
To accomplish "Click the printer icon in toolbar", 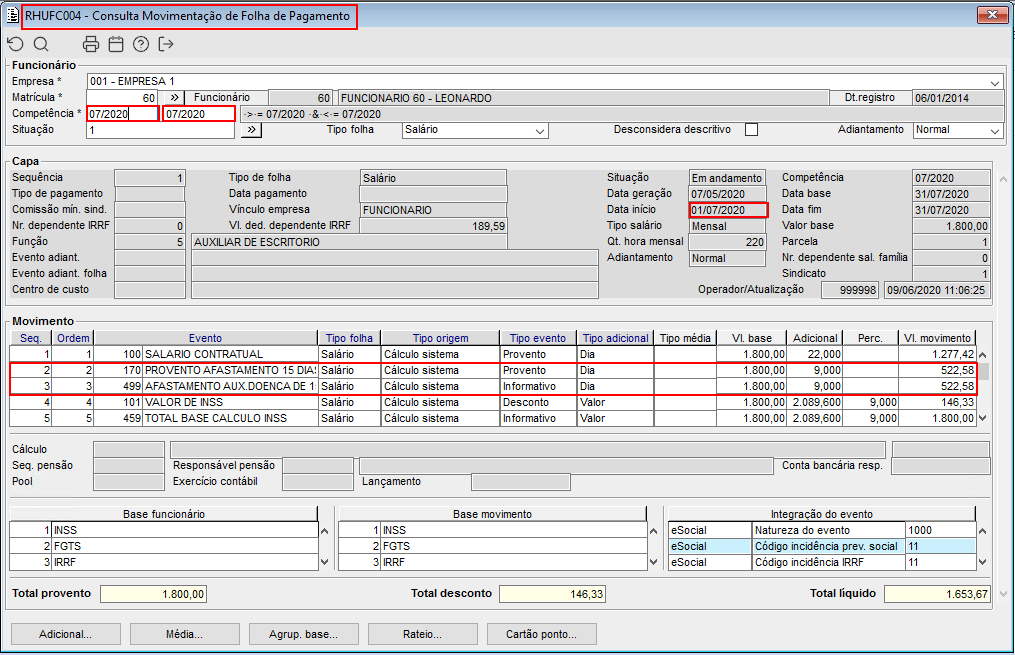I will [91, 44].
